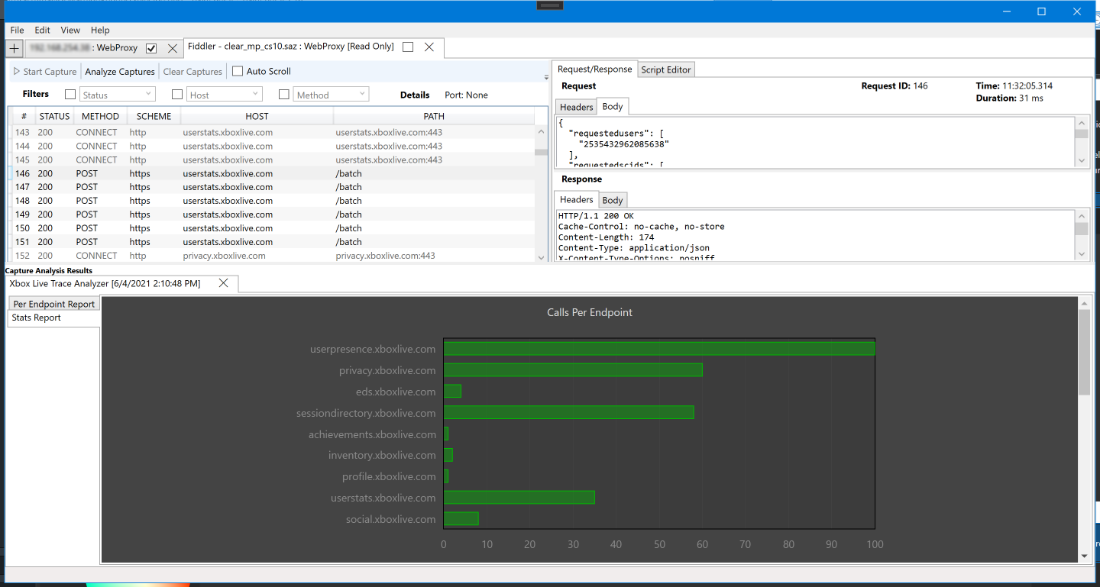Select request row 151
This screenshot has width=1100, height=587.
(x=274, y=242)
